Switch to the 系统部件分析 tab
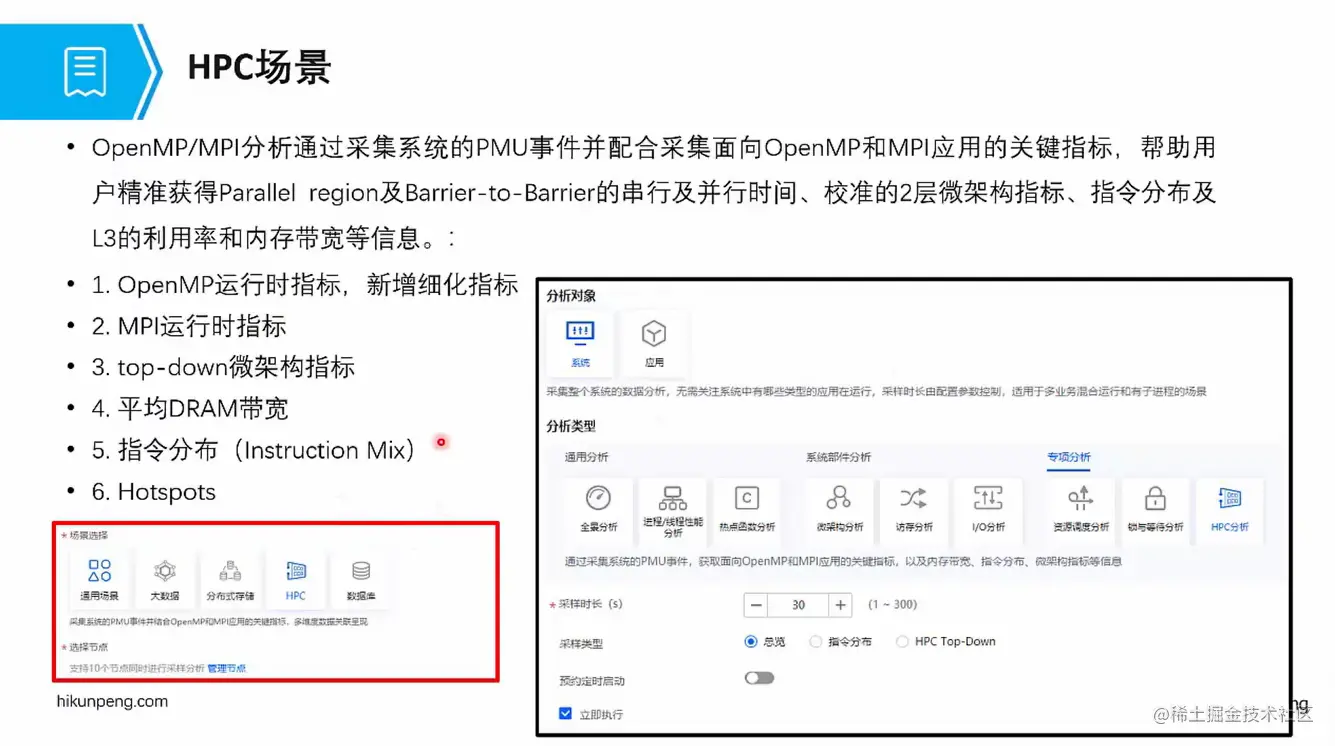1335x746 pixels. 838,457
